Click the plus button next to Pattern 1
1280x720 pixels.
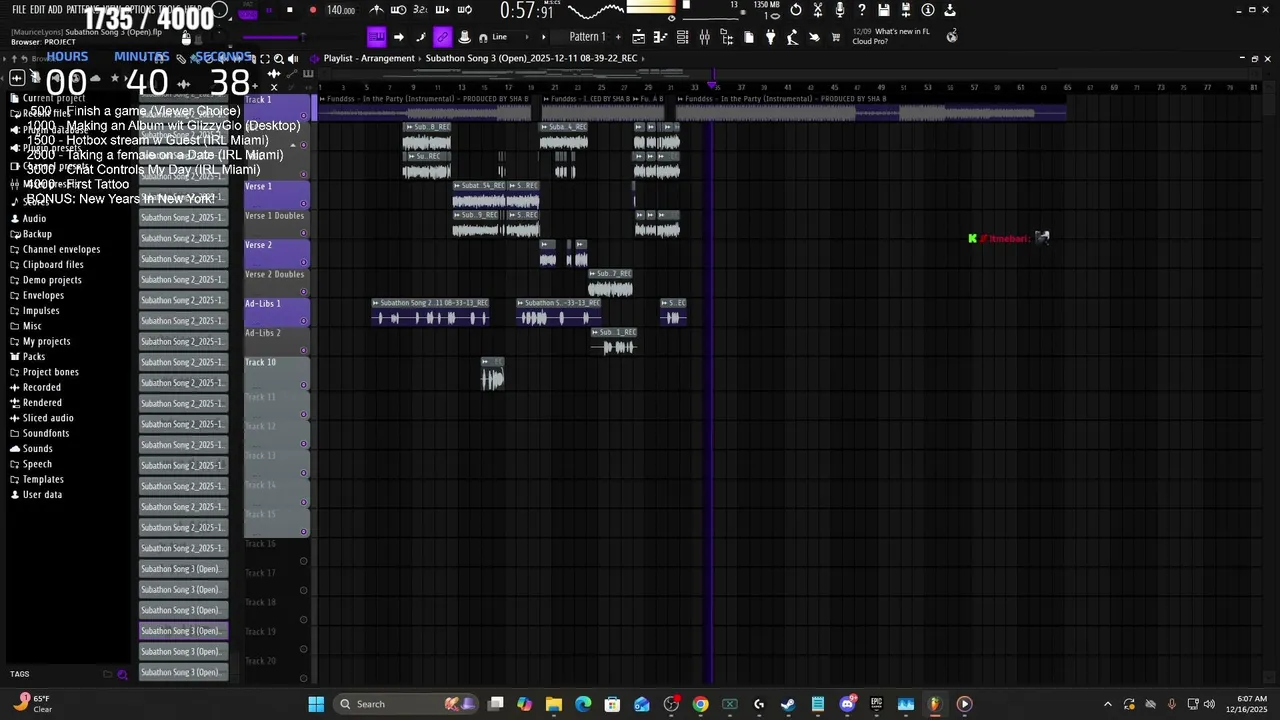pos(618,37)
